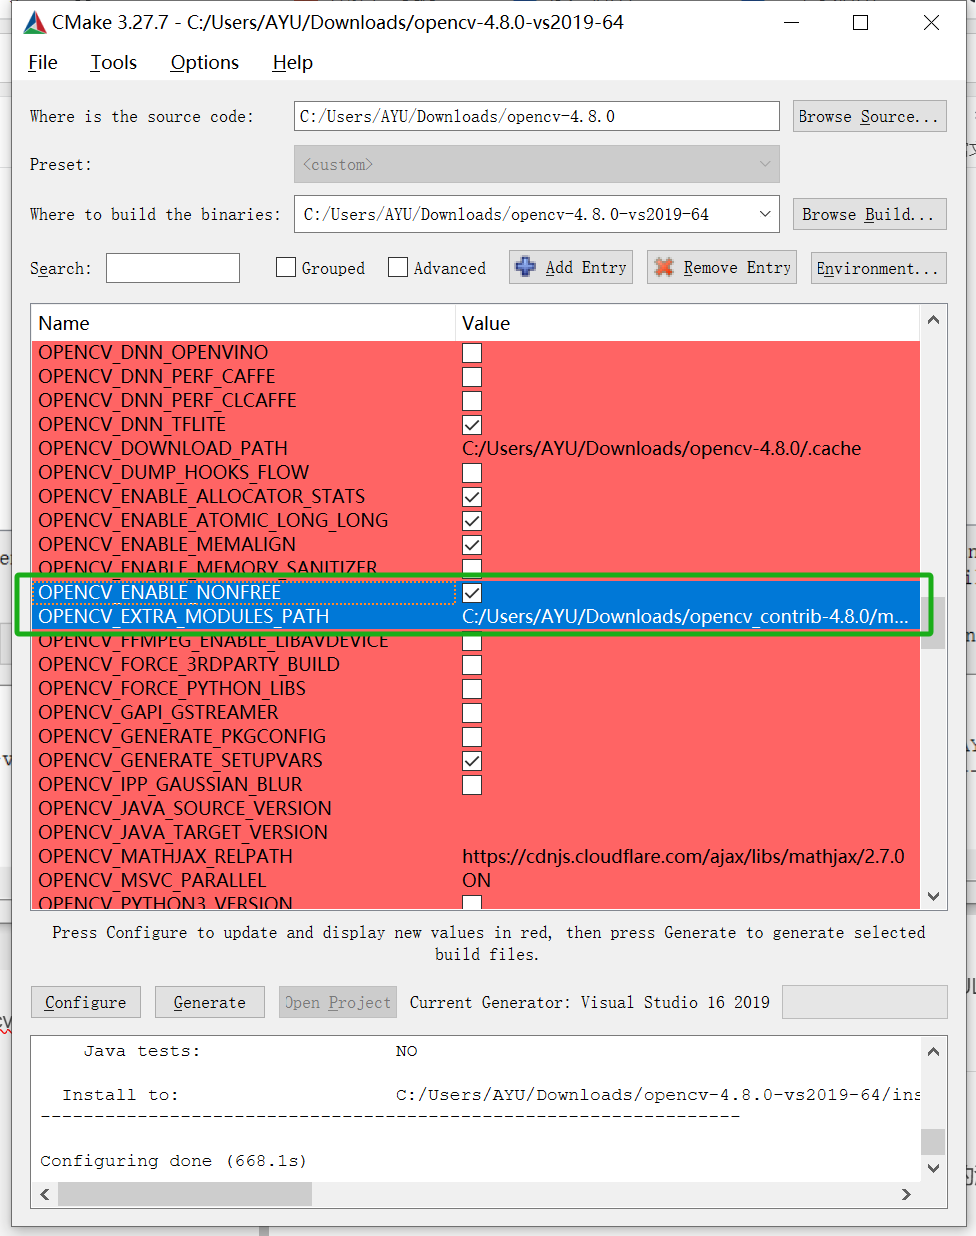This screenshot has width=976, height=1236.
Task: Toggle OPENCV_DNN_OPENVINO checkbox
Action: [x=472, y=352]
